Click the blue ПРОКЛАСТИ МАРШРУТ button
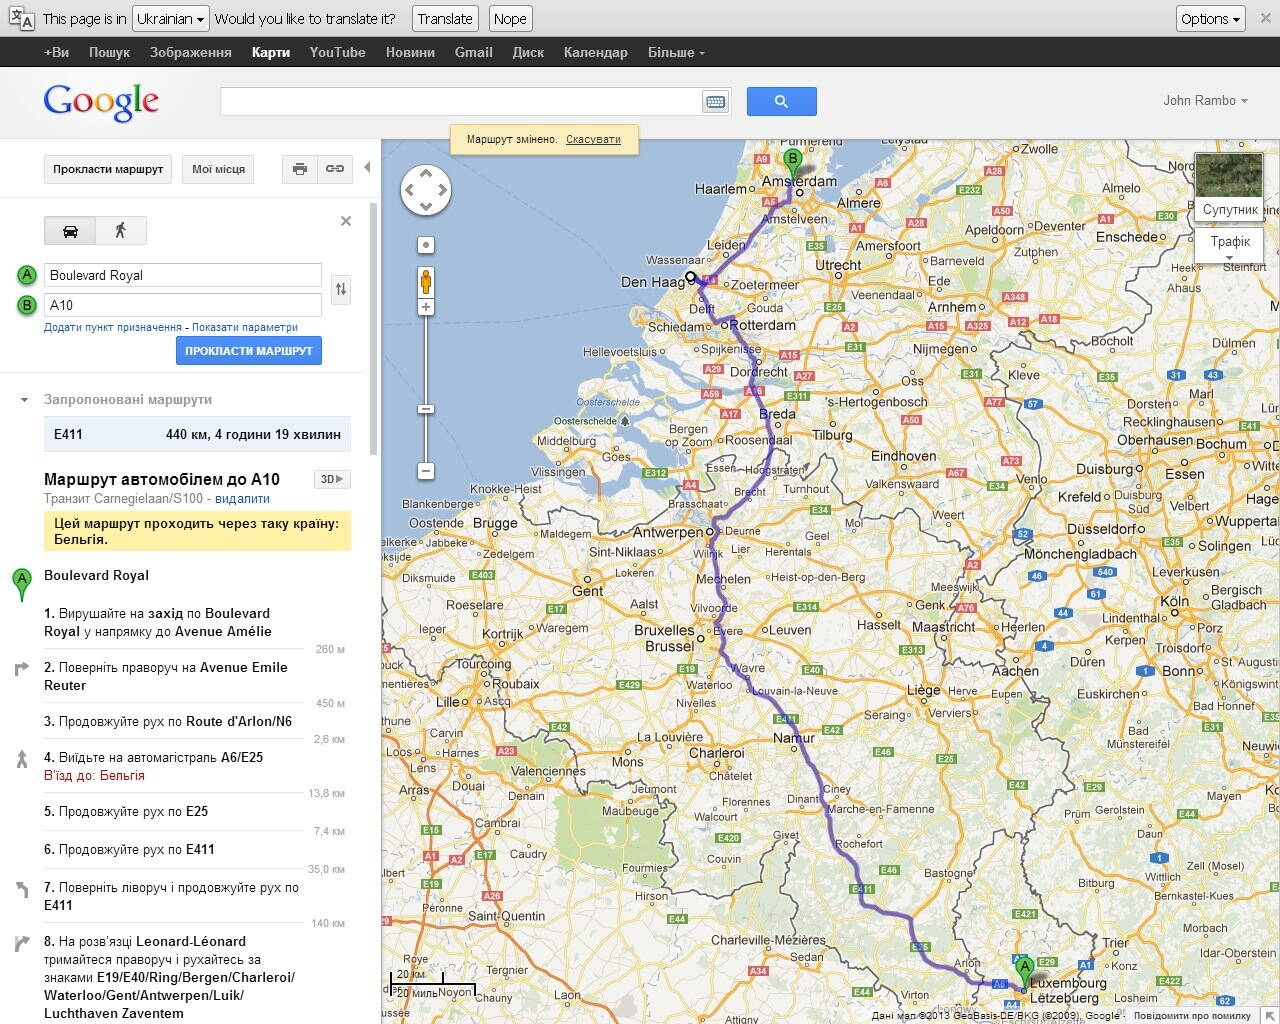1280x1024 pixels. click(249, 351)
